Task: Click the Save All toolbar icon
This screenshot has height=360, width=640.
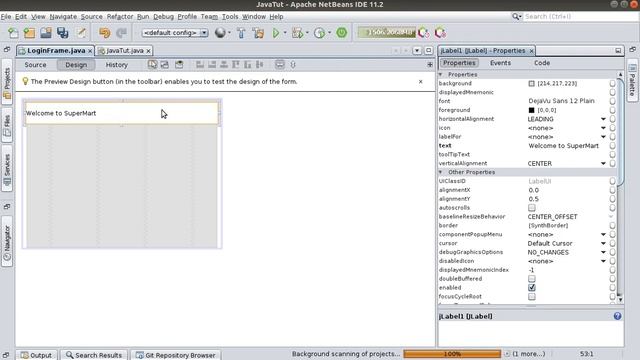Action: pos(62,33)
